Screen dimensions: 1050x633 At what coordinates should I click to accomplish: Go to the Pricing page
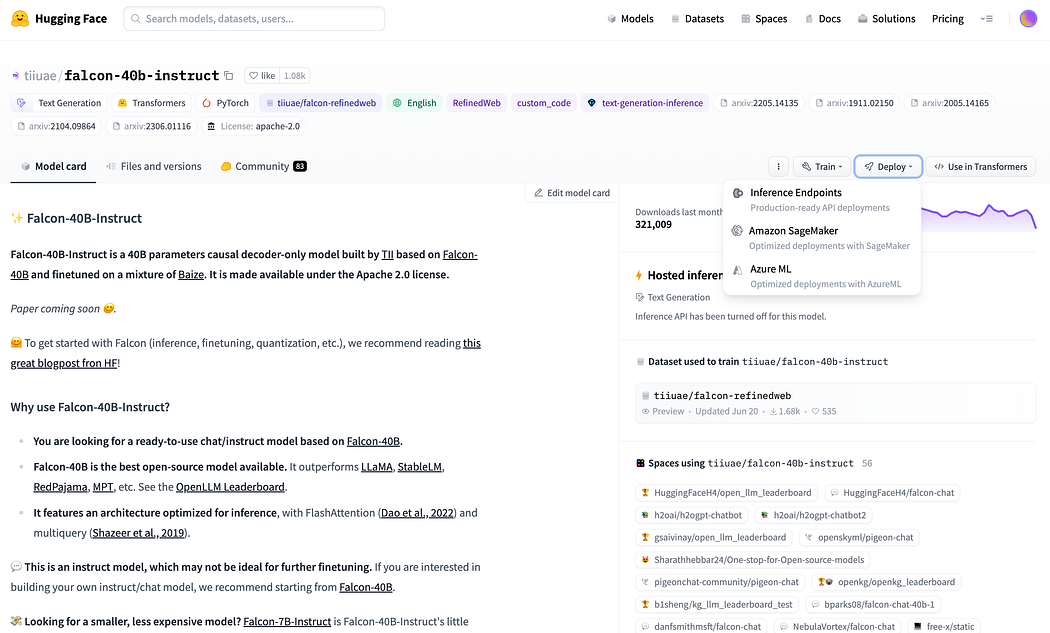tap(948, 19)
